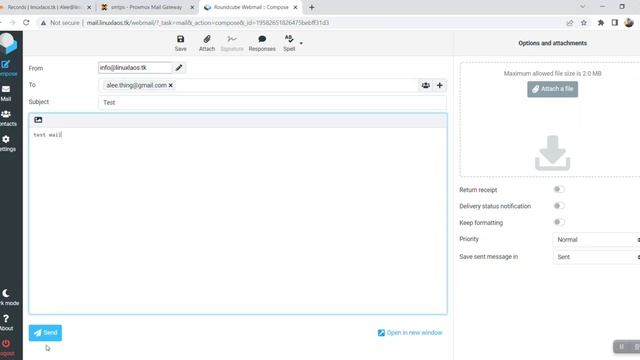Share this page from the address bar
Image resolution: width=640 pixels, height=360 pixels.
click(570, 23)
